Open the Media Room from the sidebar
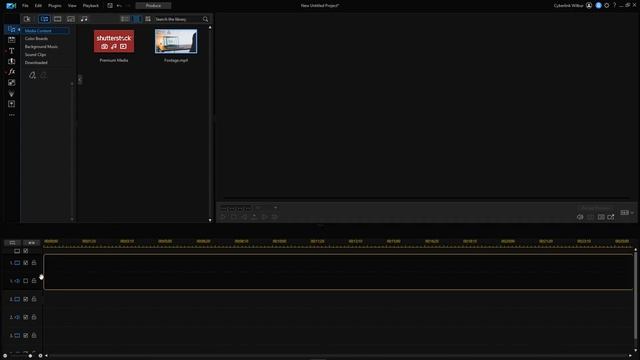Screen dimensions: 640x360 (x=11, y=29)
